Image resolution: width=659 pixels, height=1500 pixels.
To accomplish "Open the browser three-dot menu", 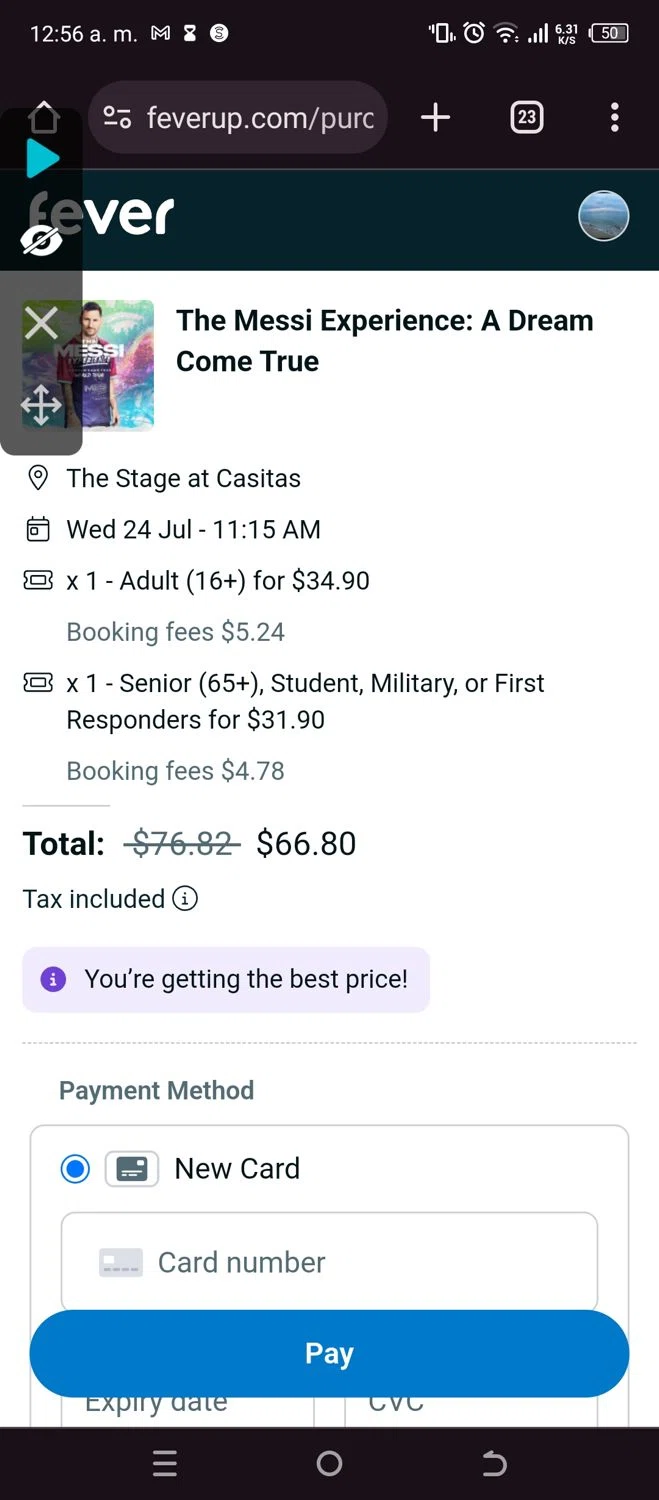I will [614, 118].
